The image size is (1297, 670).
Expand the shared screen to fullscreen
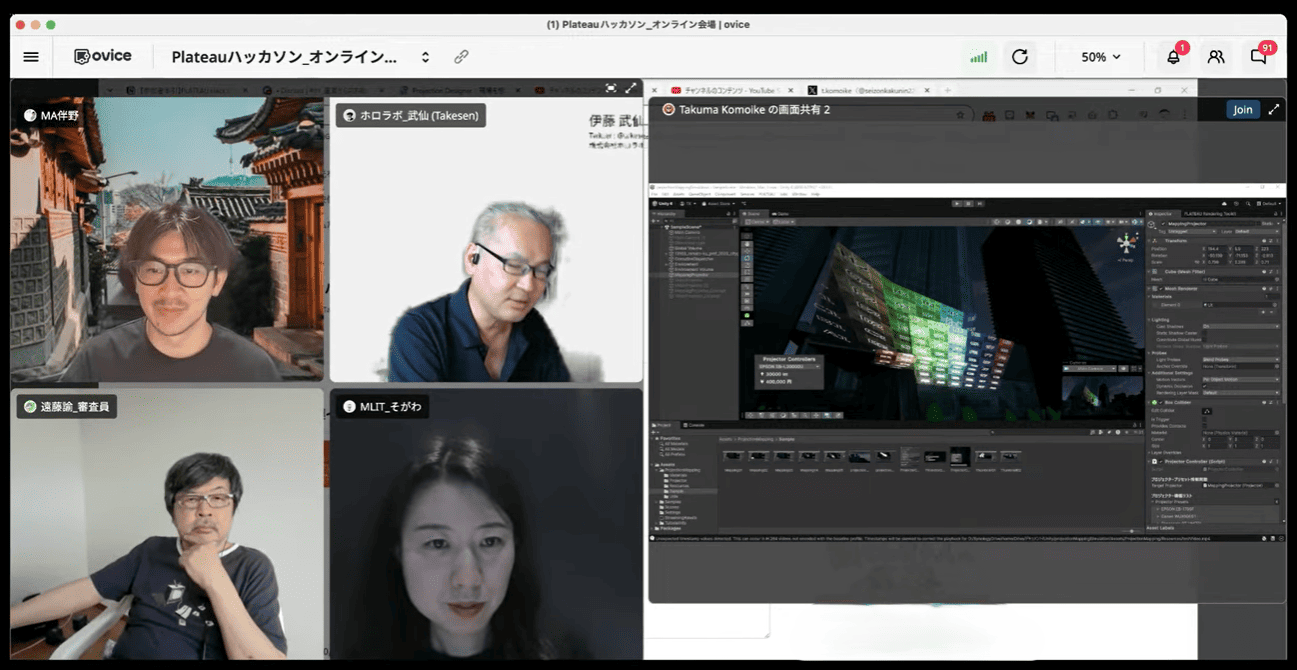[x=1273, y=110]
